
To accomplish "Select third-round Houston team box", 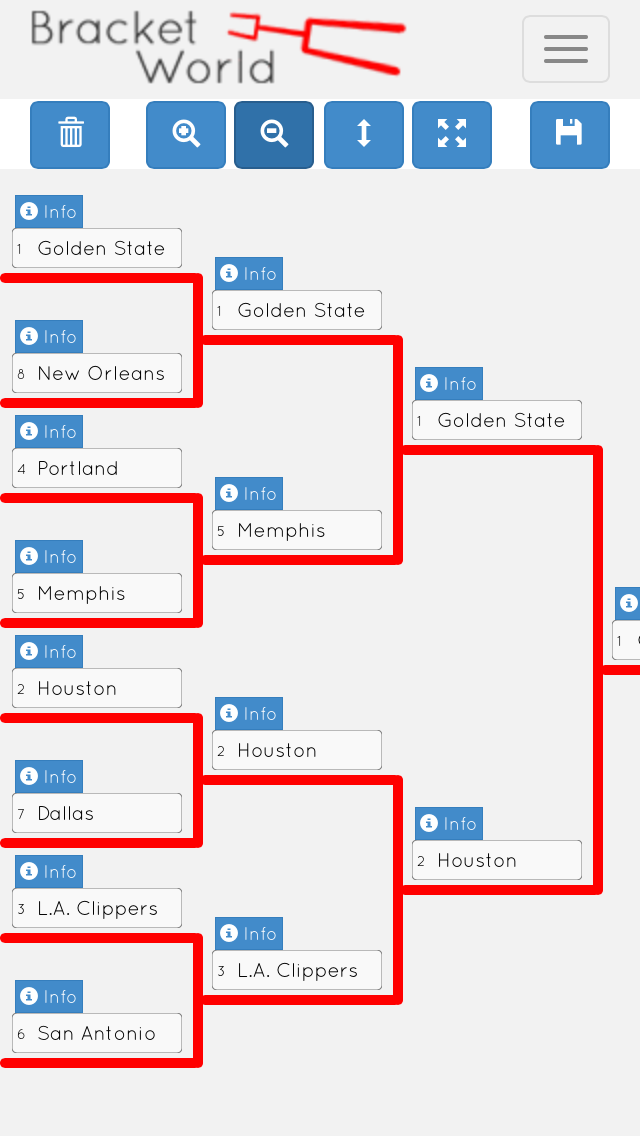I will coord(497,860).
